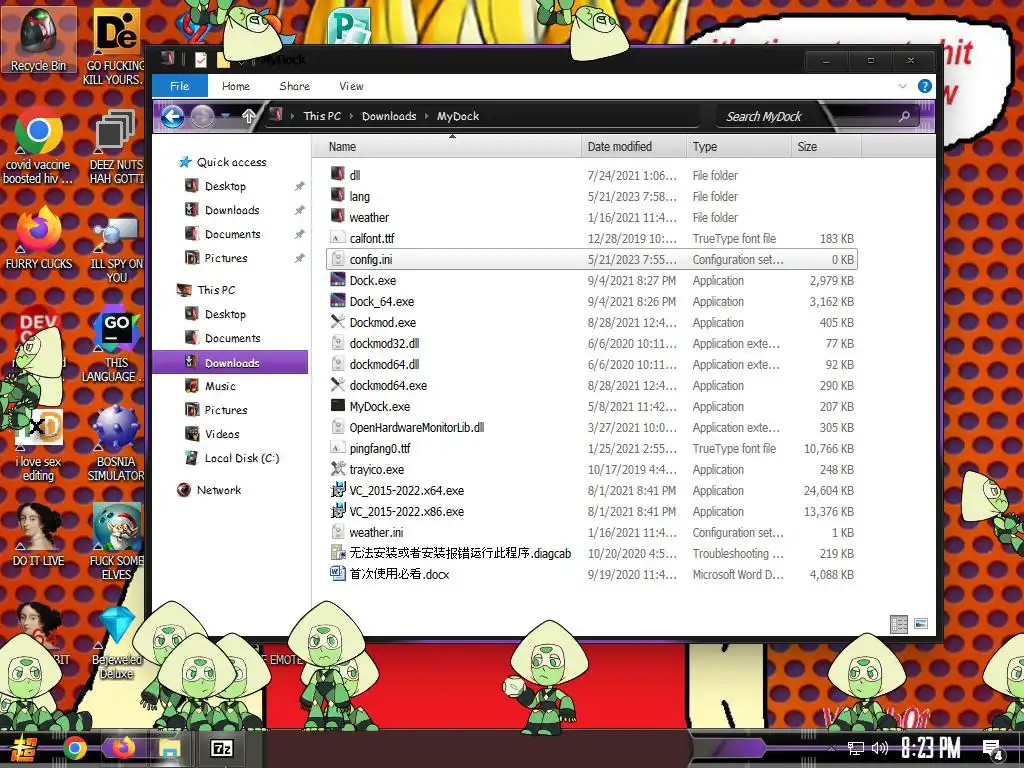This screenshot has height=768, width=1024.
Task: Select the Dock_64.exe application icon
Action: 338,301
